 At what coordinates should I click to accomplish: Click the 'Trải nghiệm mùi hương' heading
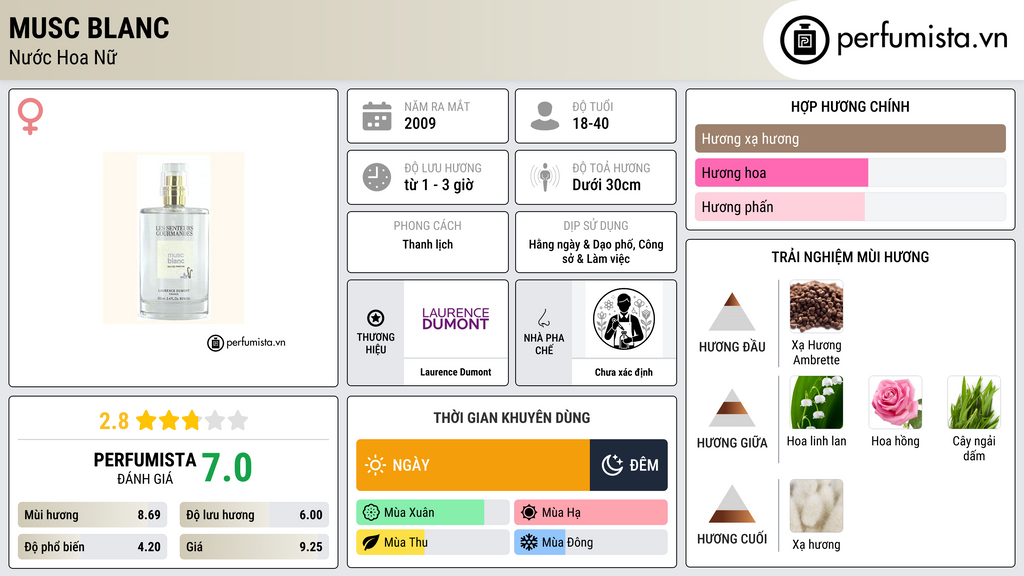[x=850, y=257]
